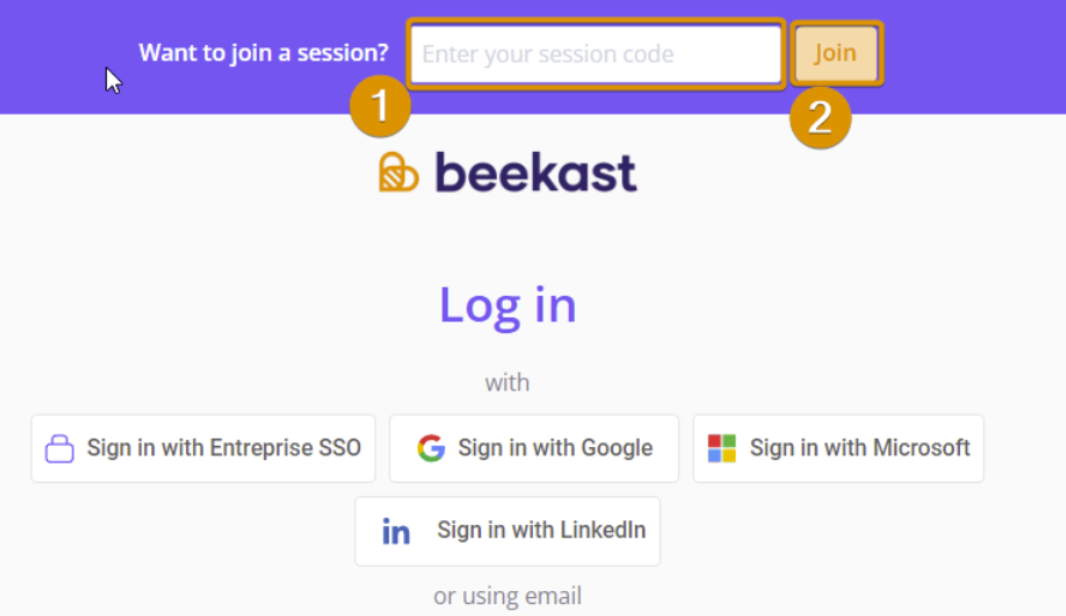
Task: Sign in with Google text button
Action: click(555, 448)
